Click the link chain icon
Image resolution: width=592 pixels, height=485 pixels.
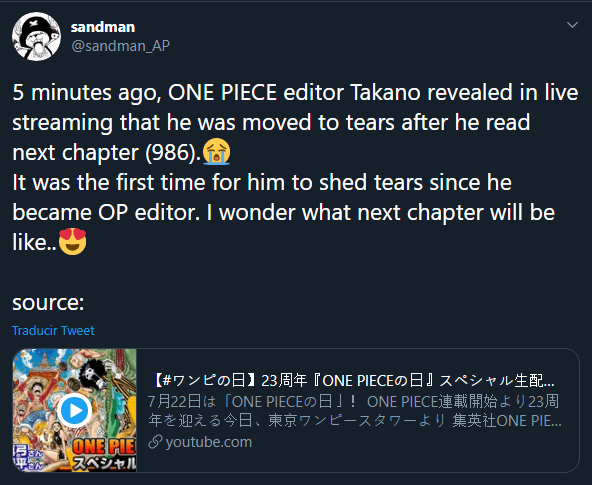click(x=155, y=442)
